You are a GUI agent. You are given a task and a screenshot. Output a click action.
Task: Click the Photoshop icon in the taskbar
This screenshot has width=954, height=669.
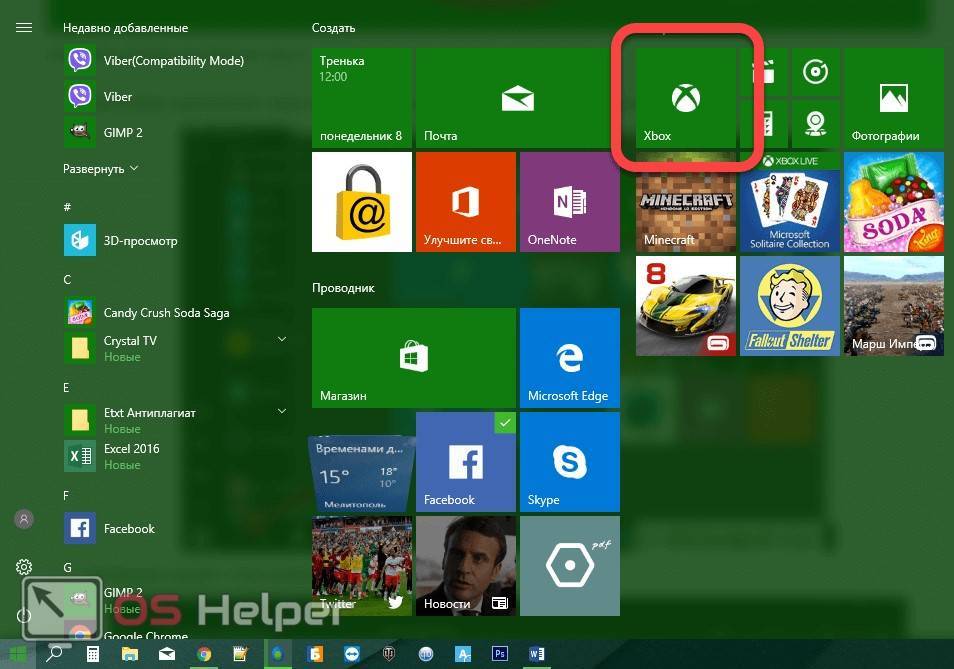(500, 654)
